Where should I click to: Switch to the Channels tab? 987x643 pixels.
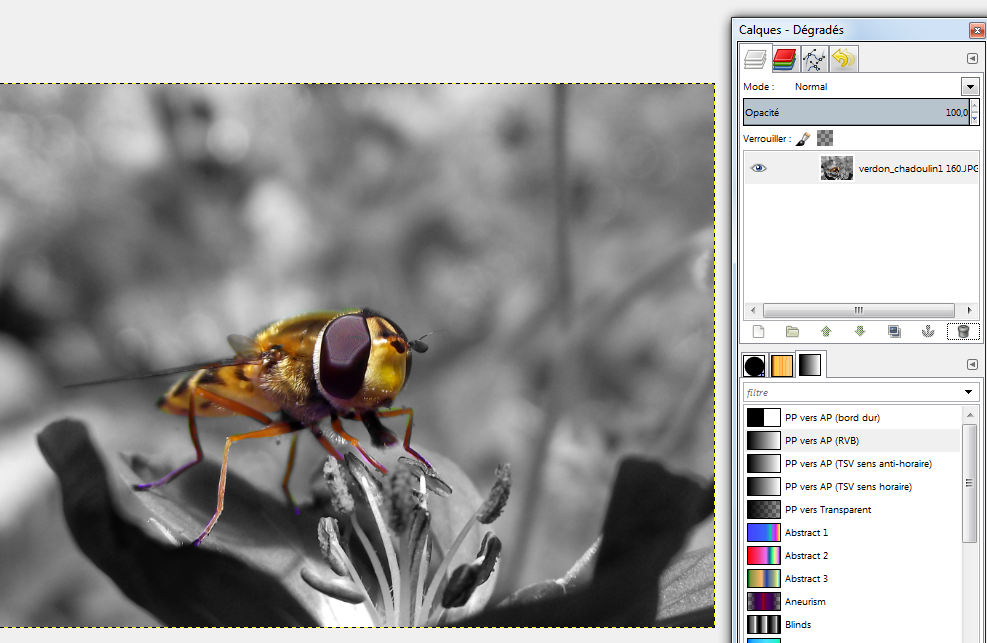point(784,59)
